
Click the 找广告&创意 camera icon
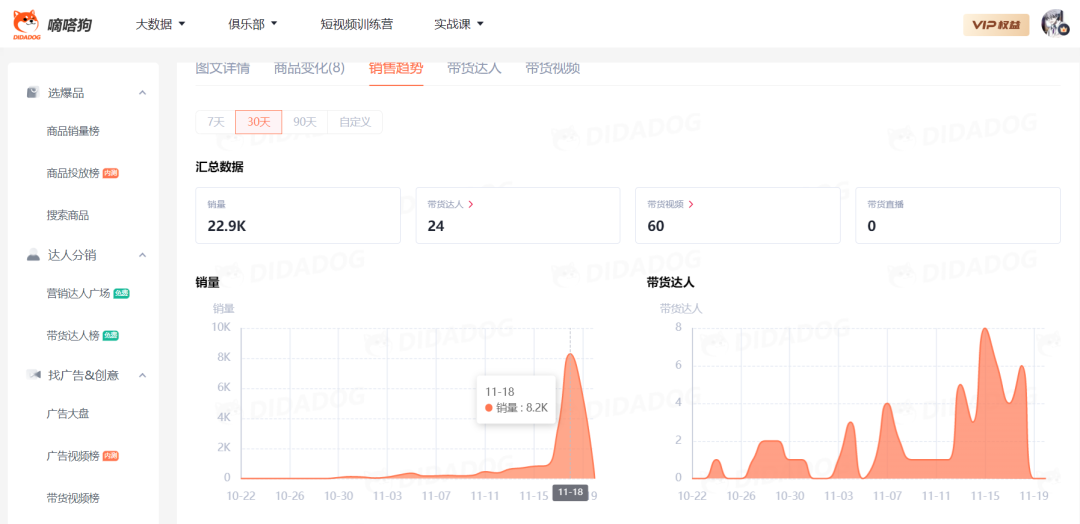tap(32, 375)
